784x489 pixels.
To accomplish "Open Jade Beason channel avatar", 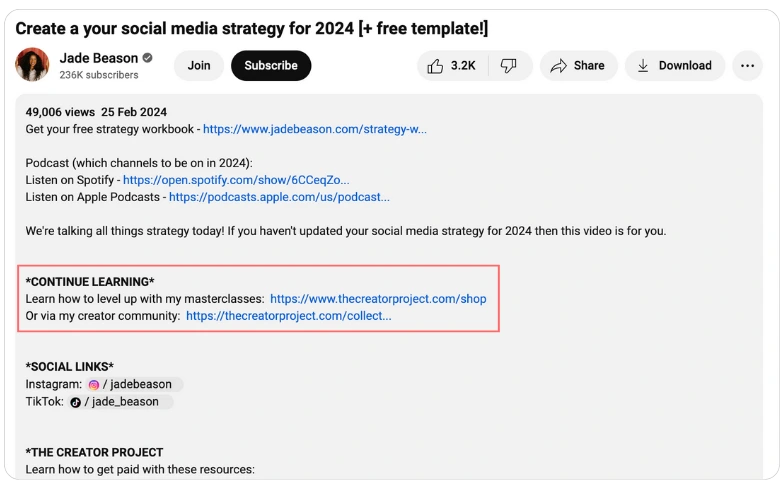I will point(32,65).
